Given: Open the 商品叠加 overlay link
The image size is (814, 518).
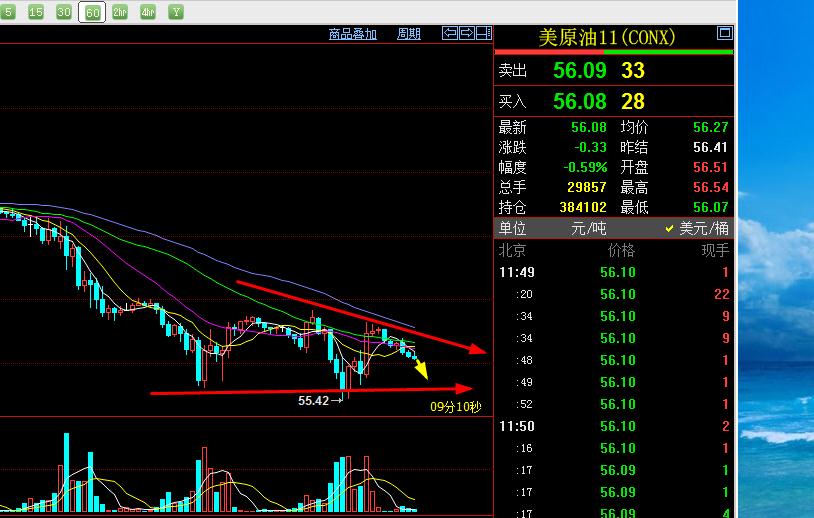Looking at the screenshot, I should (x=352, y=34).
